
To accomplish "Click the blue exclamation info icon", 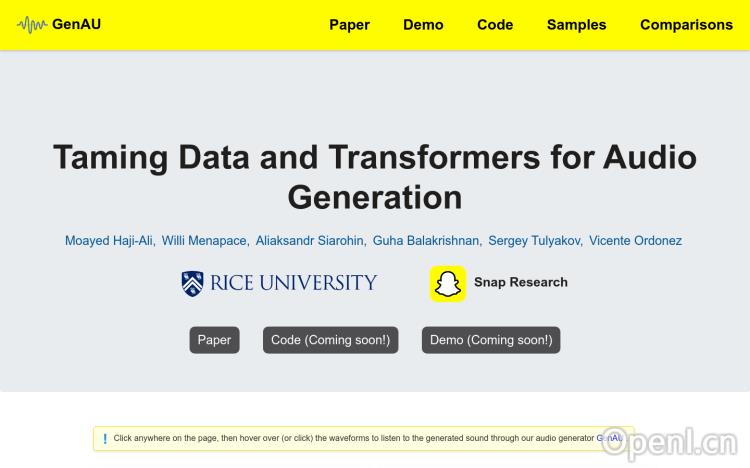I will tap(105, 438).
